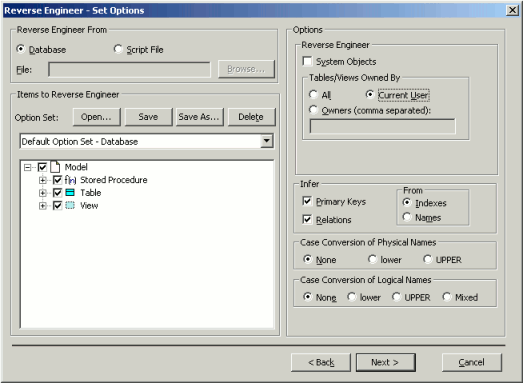Click the disabled Browse... button
The width and height of the screenshot is (523, 383).
pos(246,69)
